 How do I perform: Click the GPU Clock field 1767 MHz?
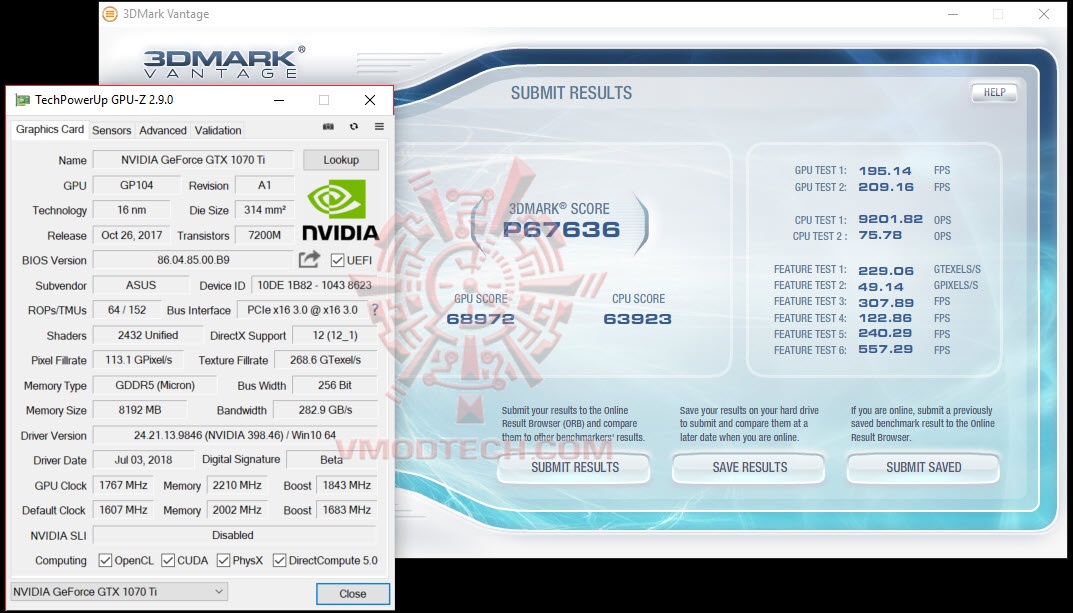tap(123, 485)
